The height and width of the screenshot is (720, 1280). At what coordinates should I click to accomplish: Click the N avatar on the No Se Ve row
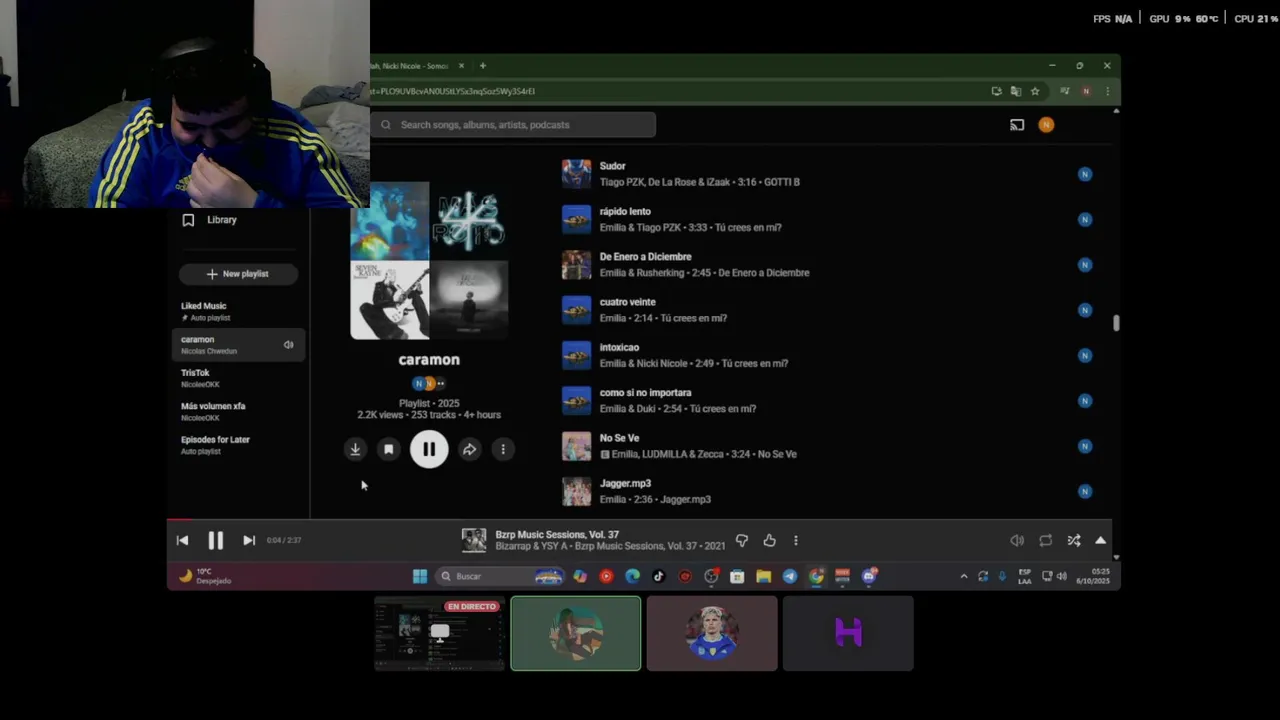point(1085,446)
